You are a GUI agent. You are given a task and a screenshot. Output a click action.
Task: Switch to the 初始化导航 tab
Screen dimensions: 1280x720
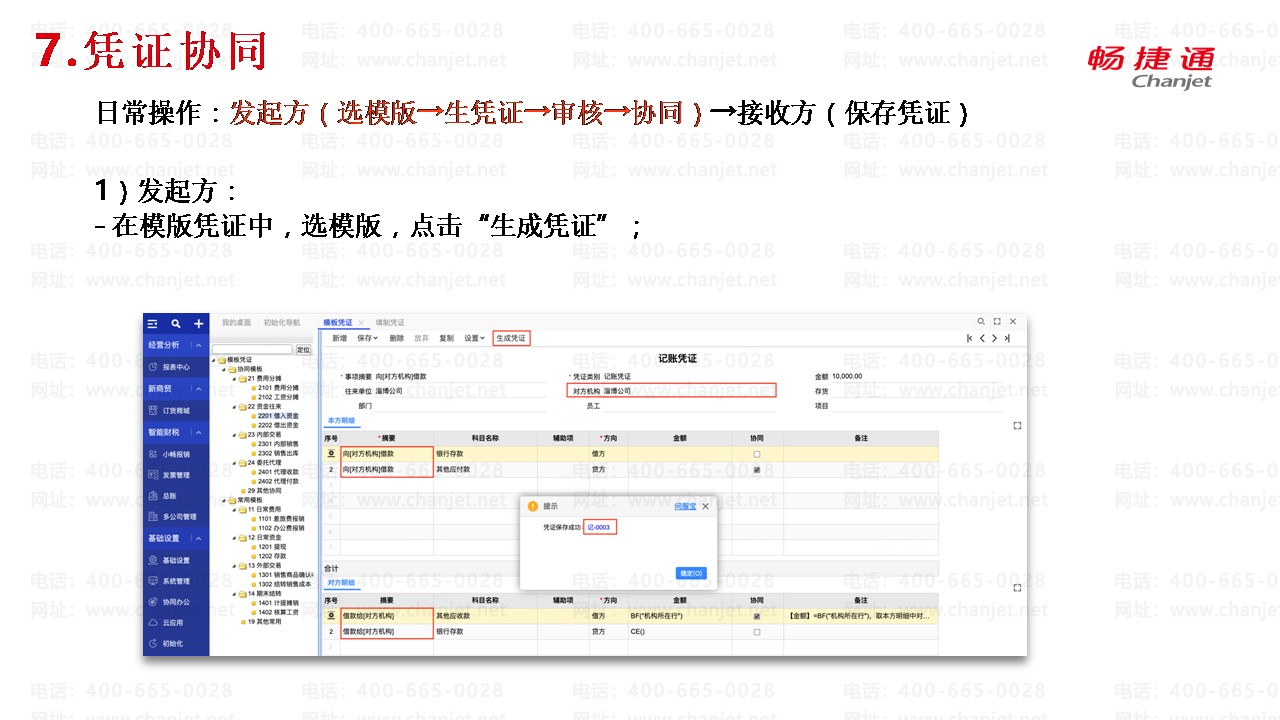tap(282, 323)
